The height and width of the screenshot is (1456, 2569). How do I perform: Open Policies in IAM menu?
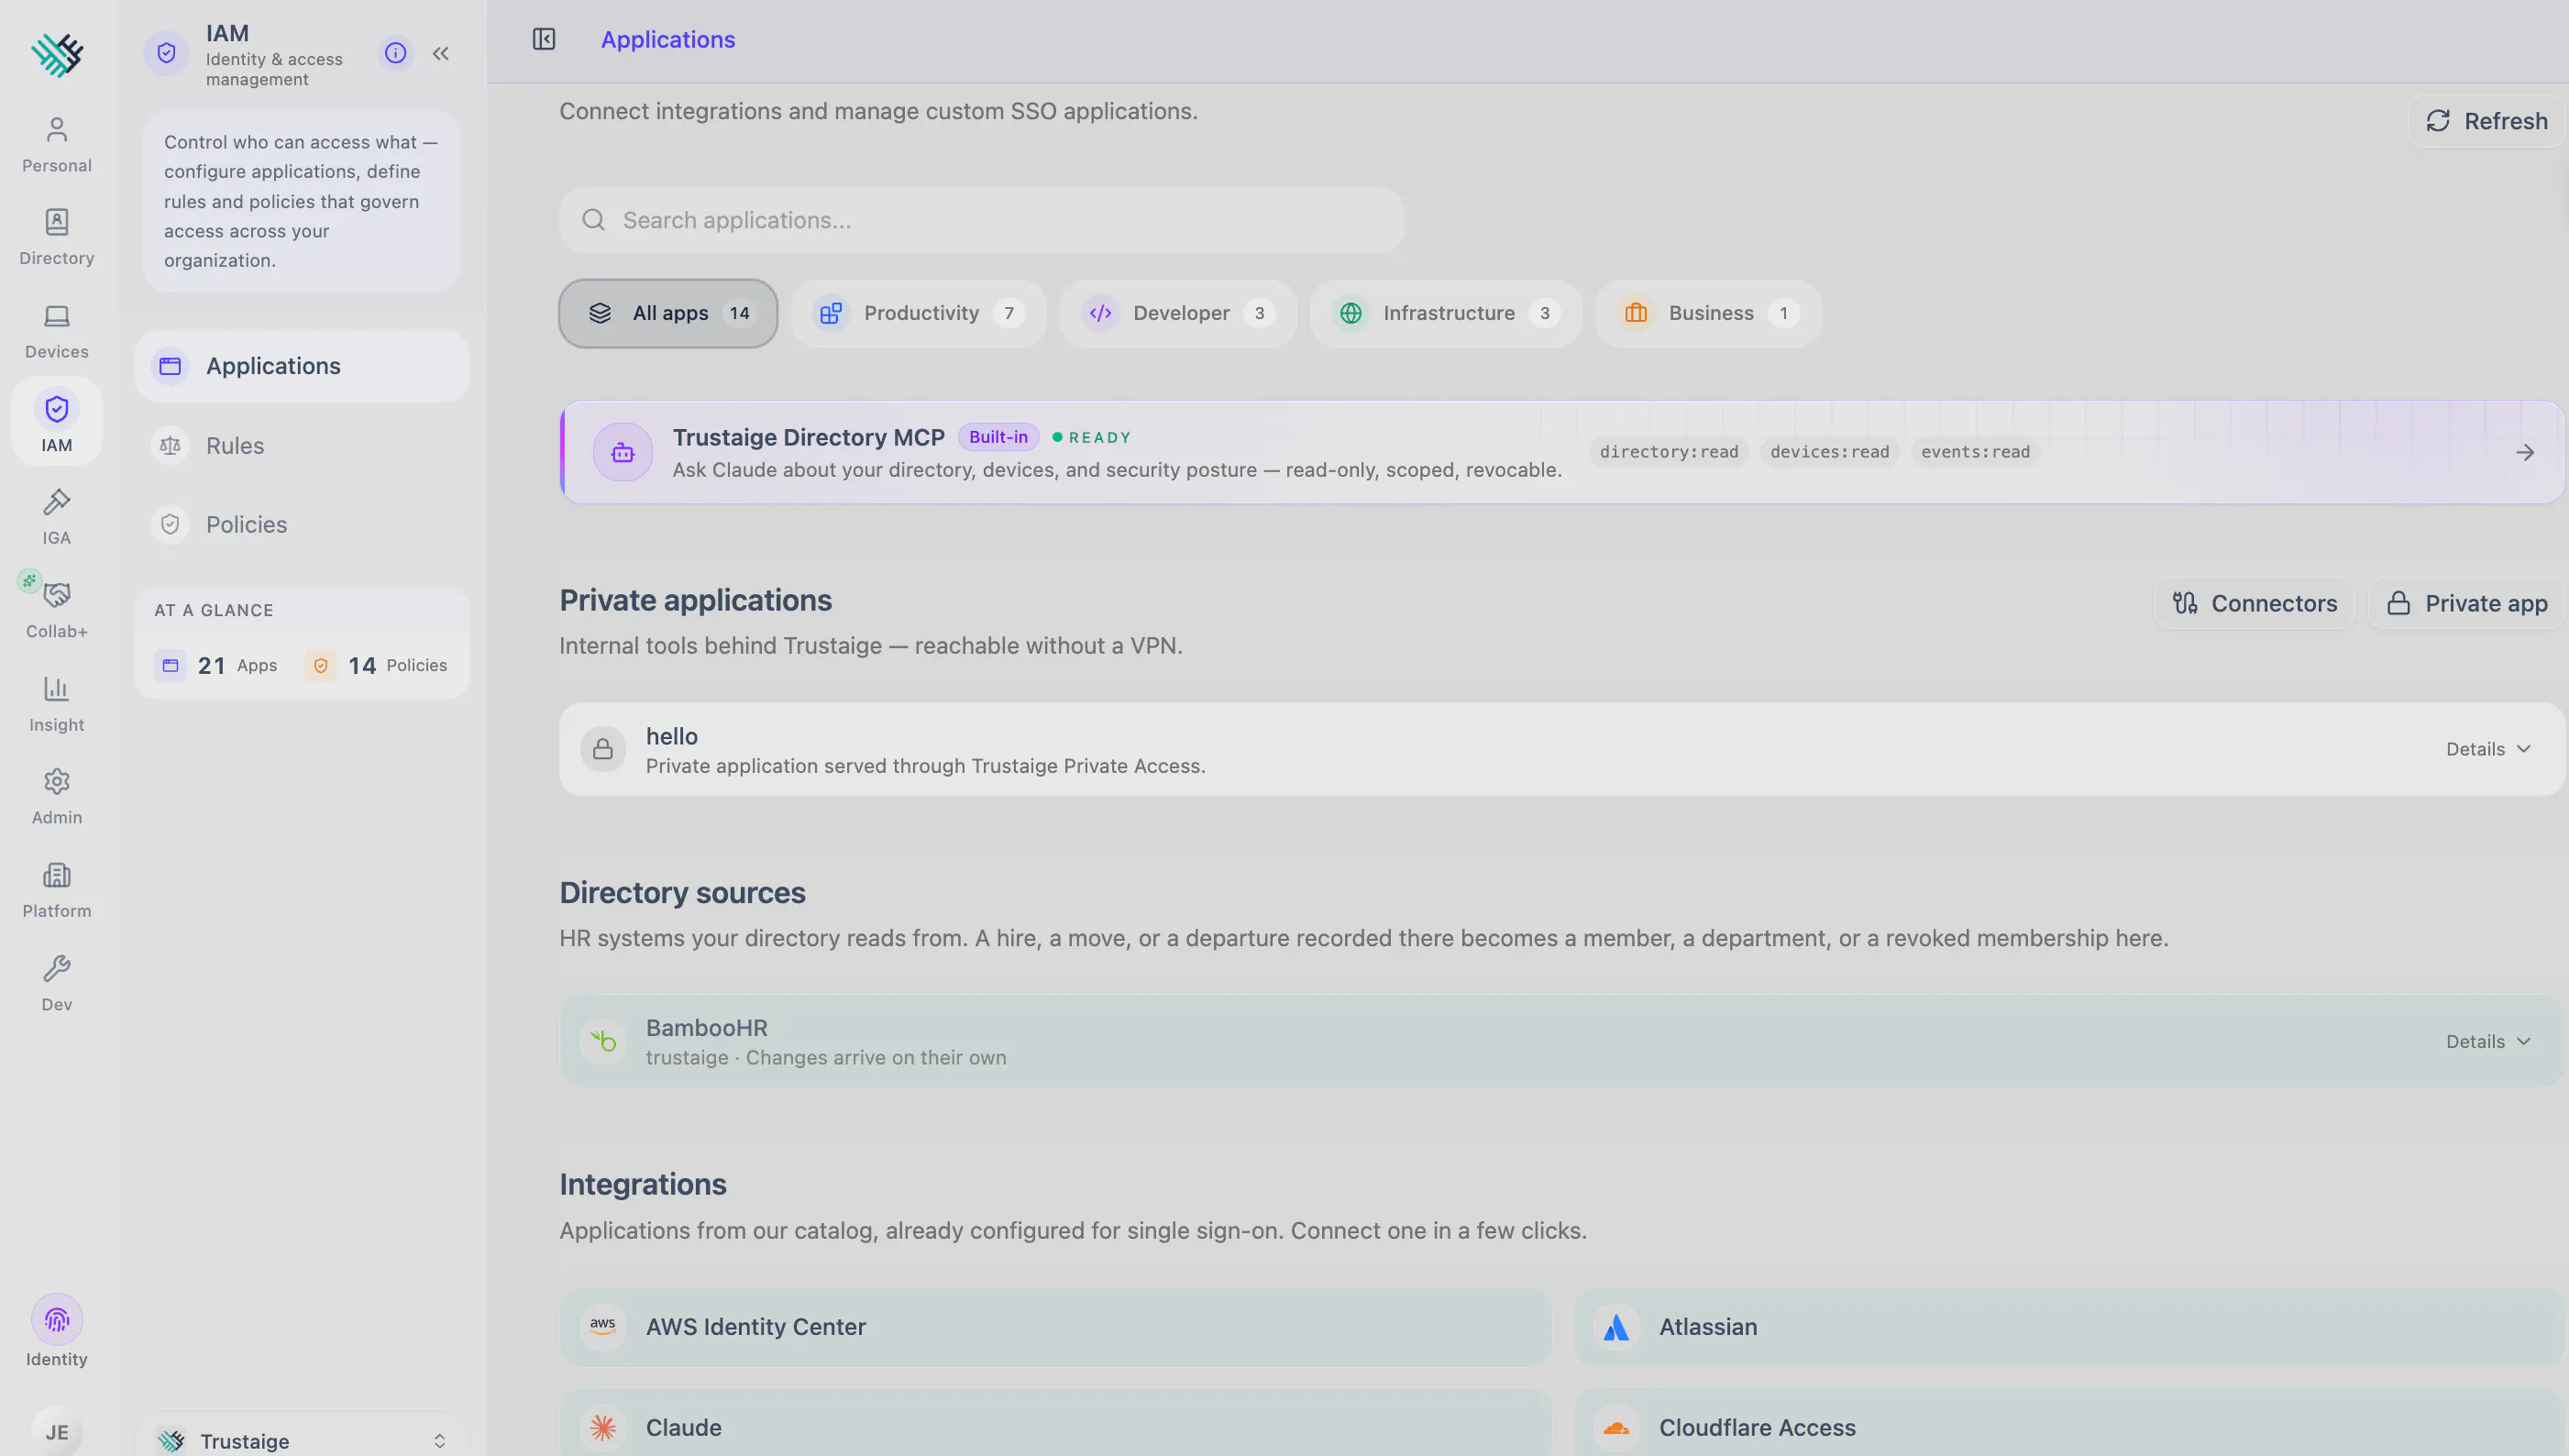click(x=302, y=525)
